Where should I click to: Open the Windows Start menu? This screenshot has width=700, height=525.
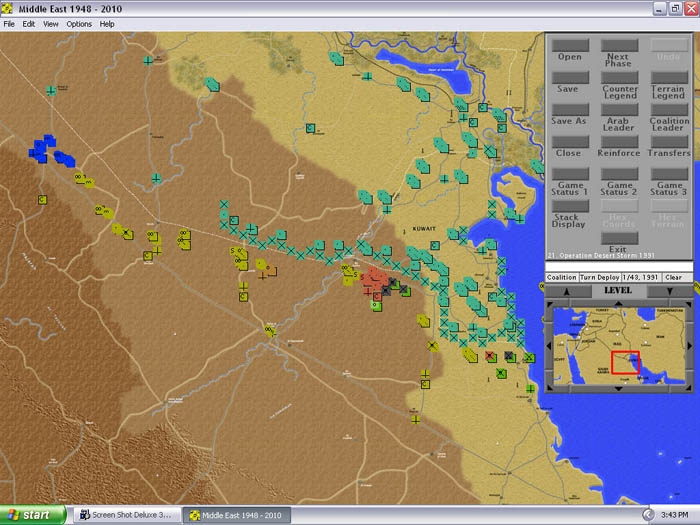[x=32, y=515]
